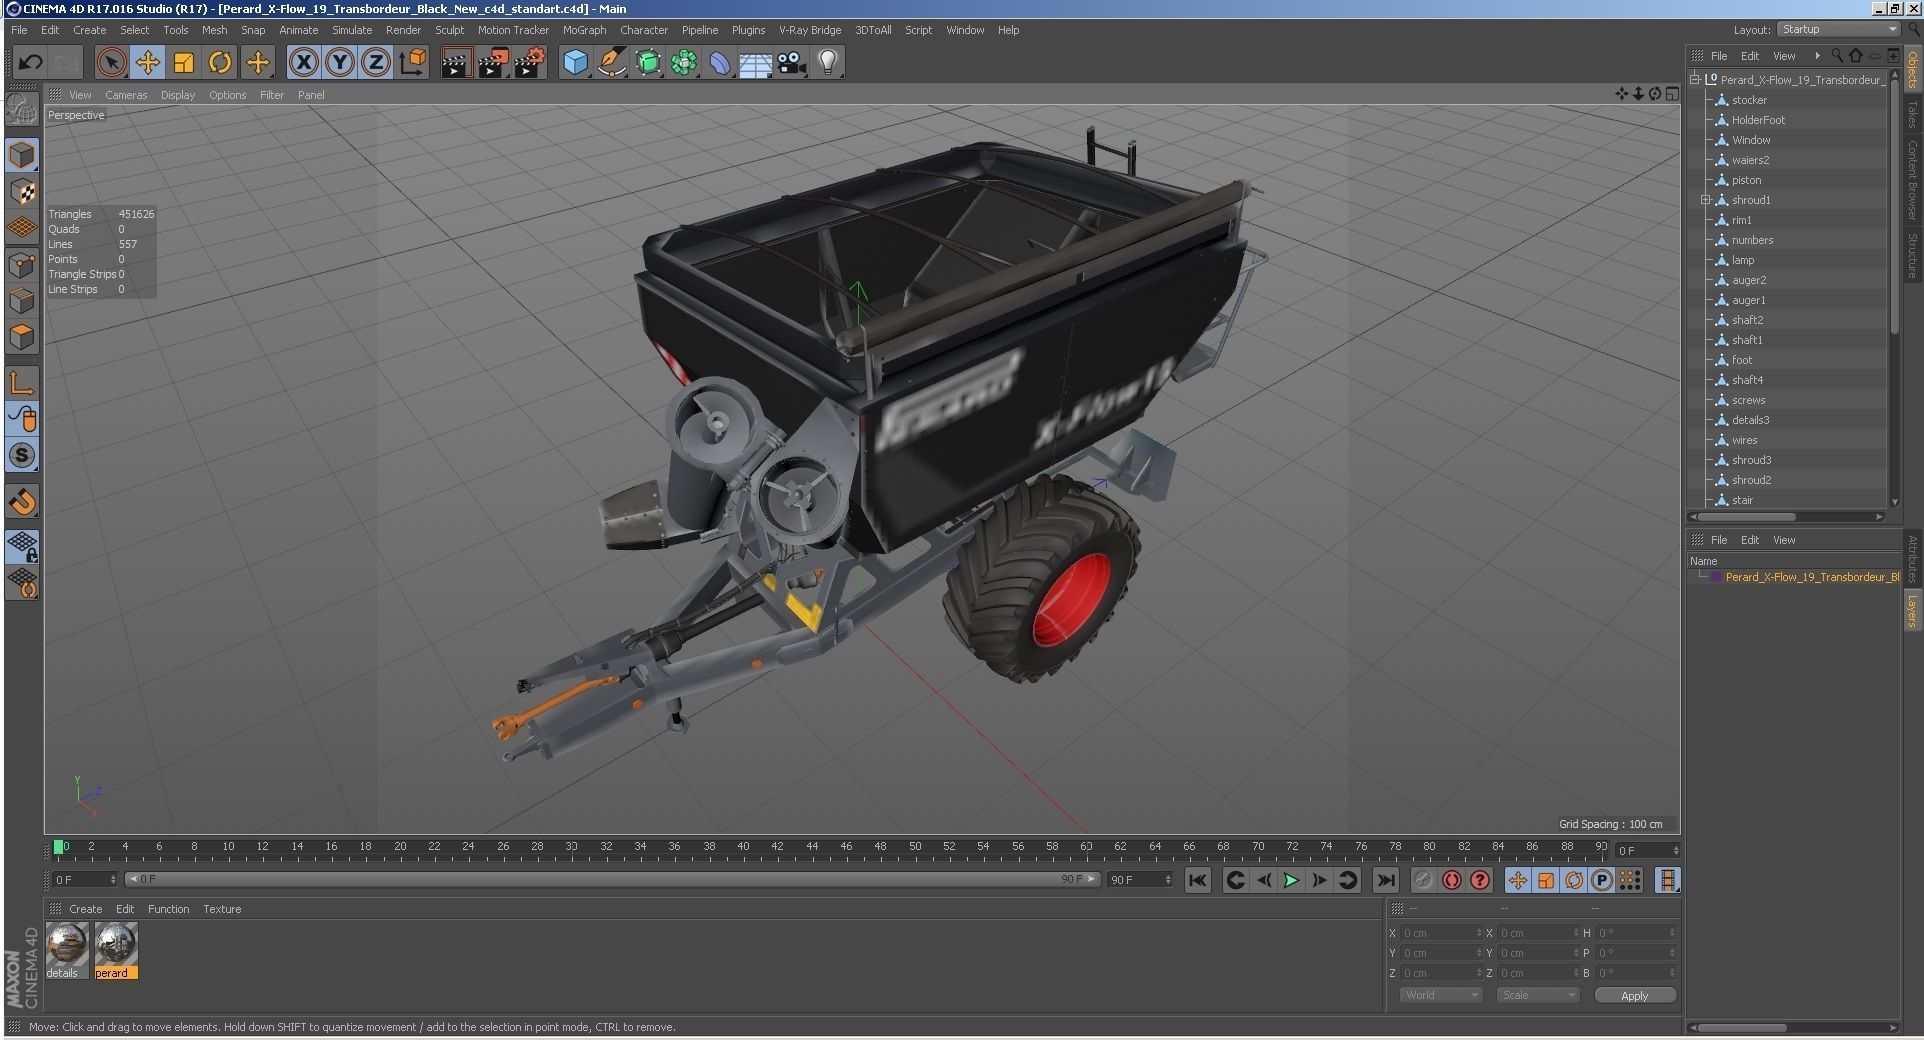Render to Picture Viewer
The width and height of the screenshot is (1924, 1040).
[492, 63]
